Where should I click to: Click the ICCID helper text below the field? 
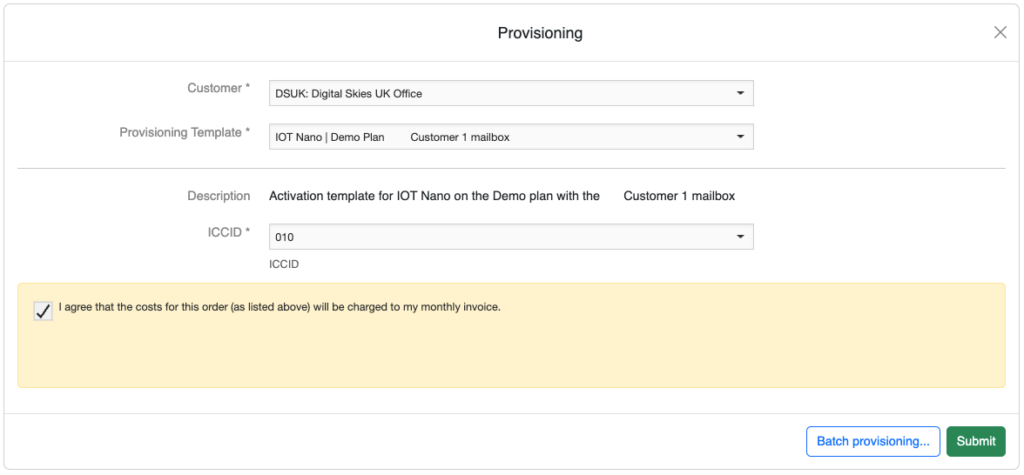pyautogui.click(x=284, y=265)
